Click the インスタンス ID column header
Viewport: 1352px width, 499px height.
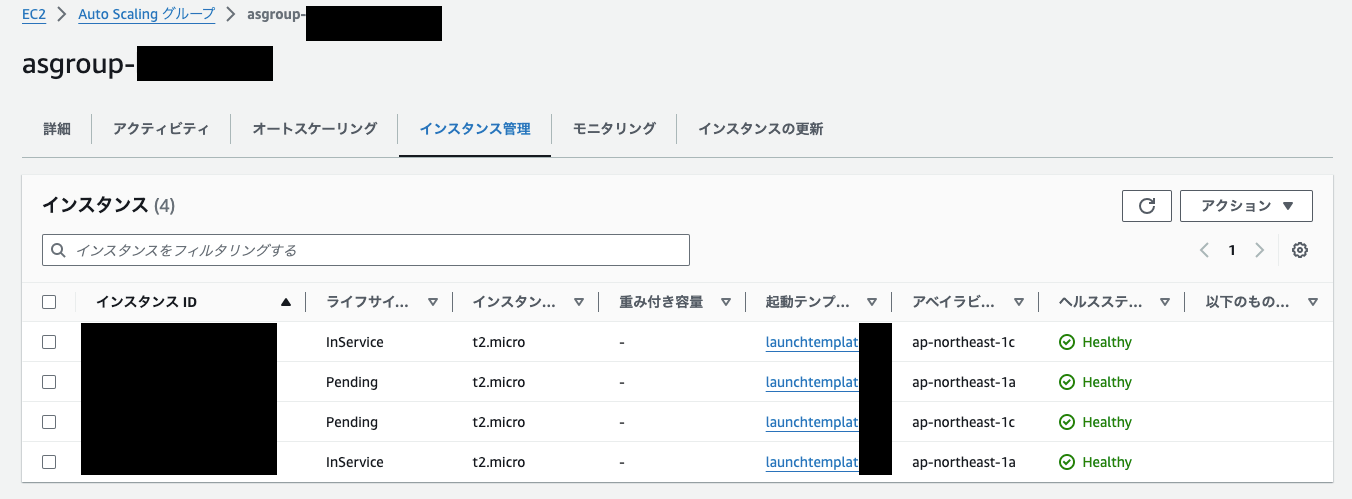click(146, 302)
